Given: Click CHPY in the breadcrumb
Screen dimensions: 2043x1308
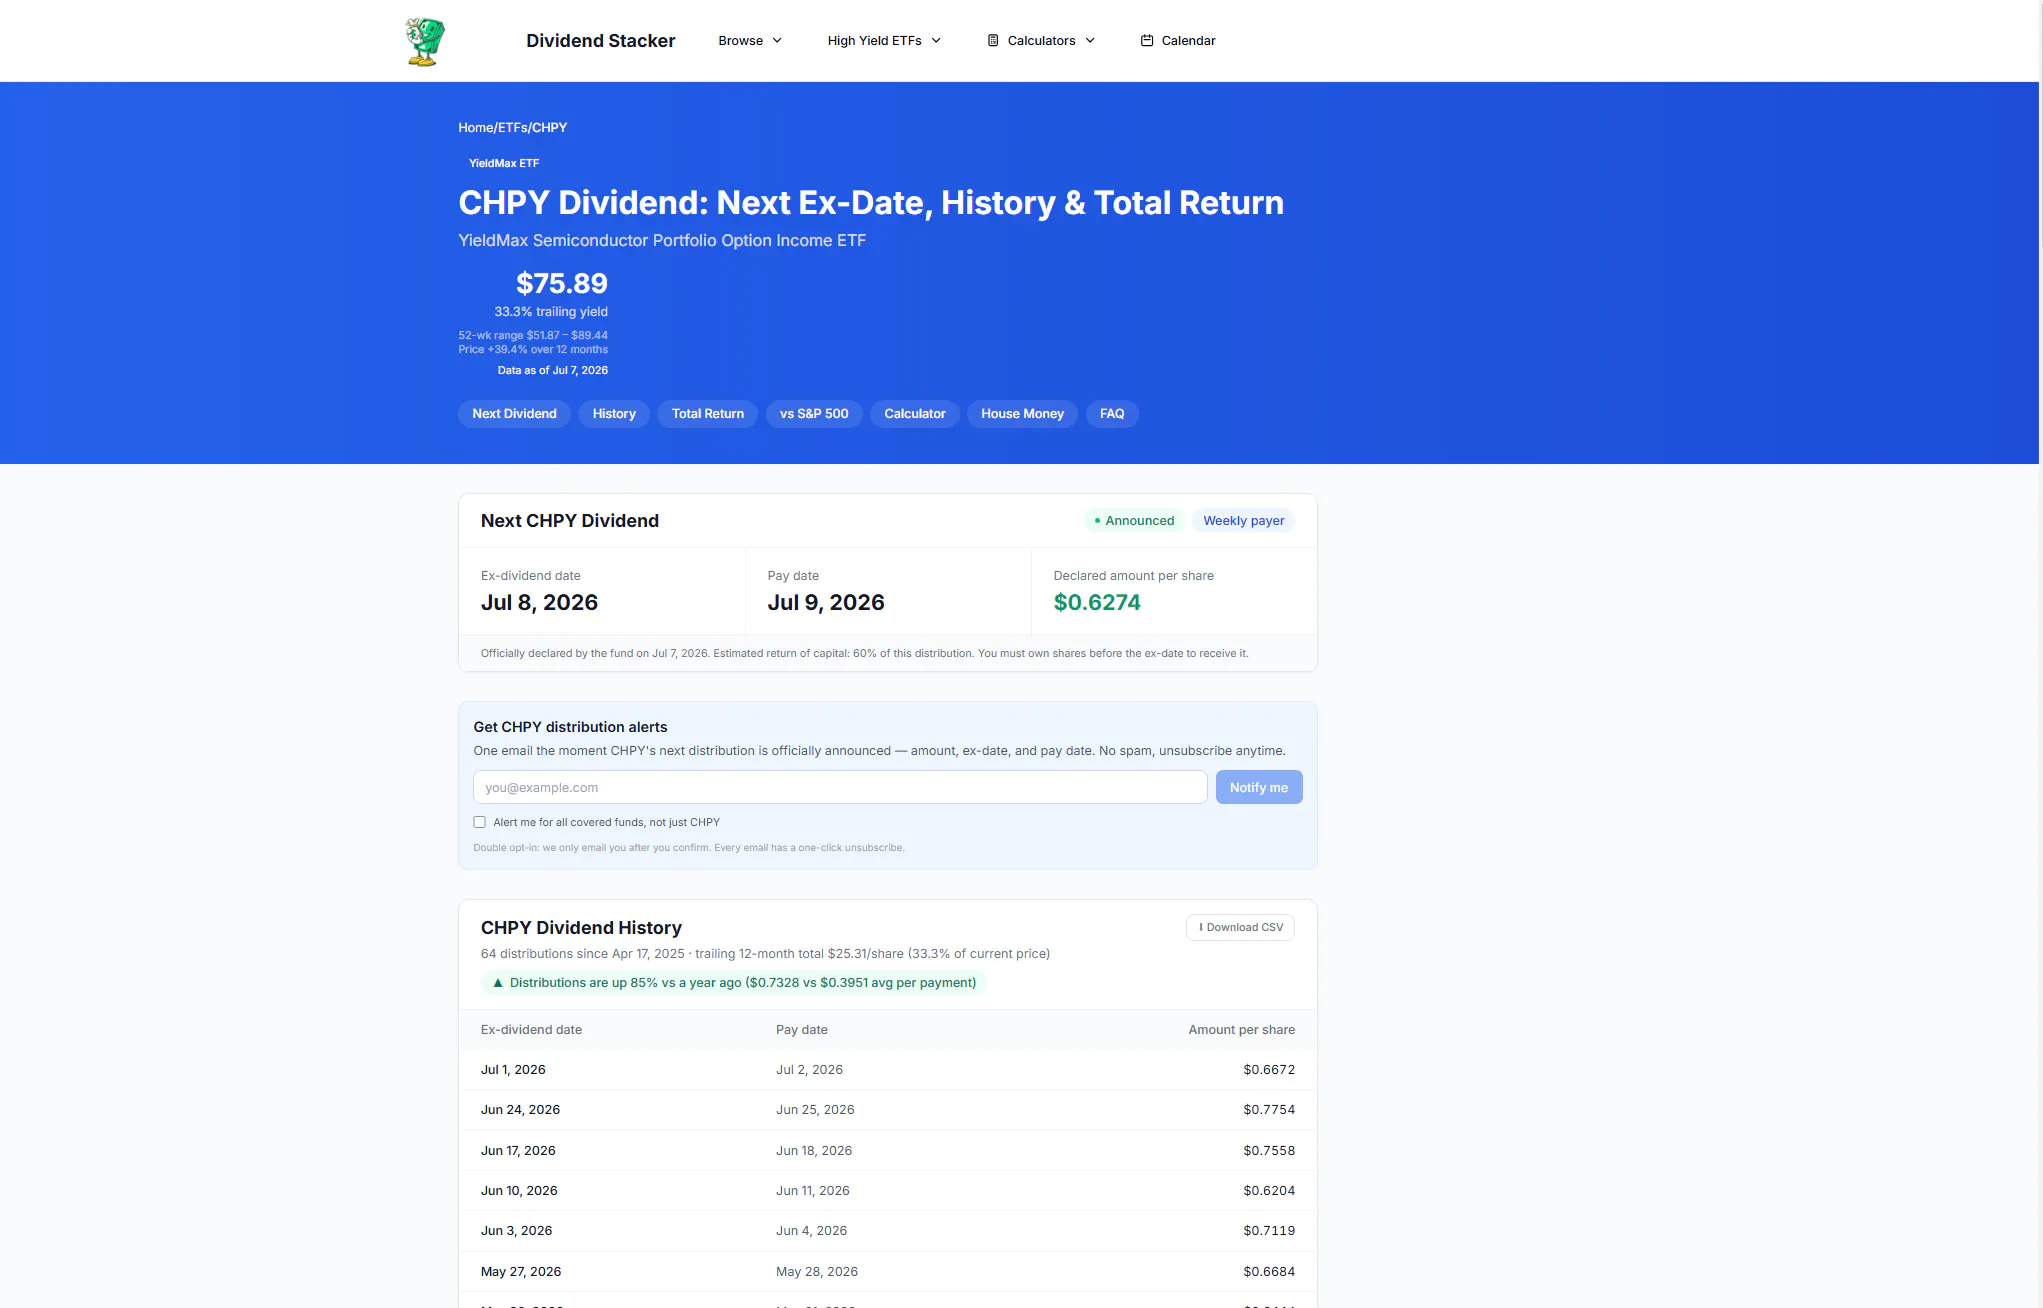Looking at the screenshot, I should pyautogui.click(x=549, y=128).
